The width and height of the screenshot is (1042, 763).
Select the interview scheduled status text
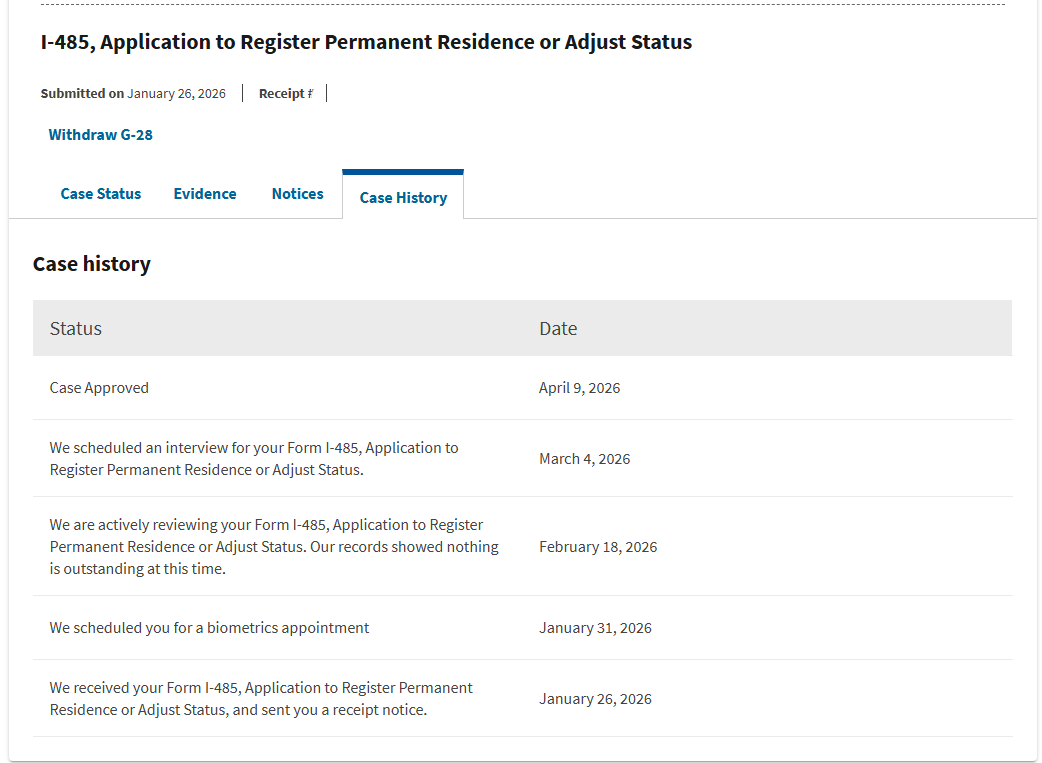(x=254, y=459)
